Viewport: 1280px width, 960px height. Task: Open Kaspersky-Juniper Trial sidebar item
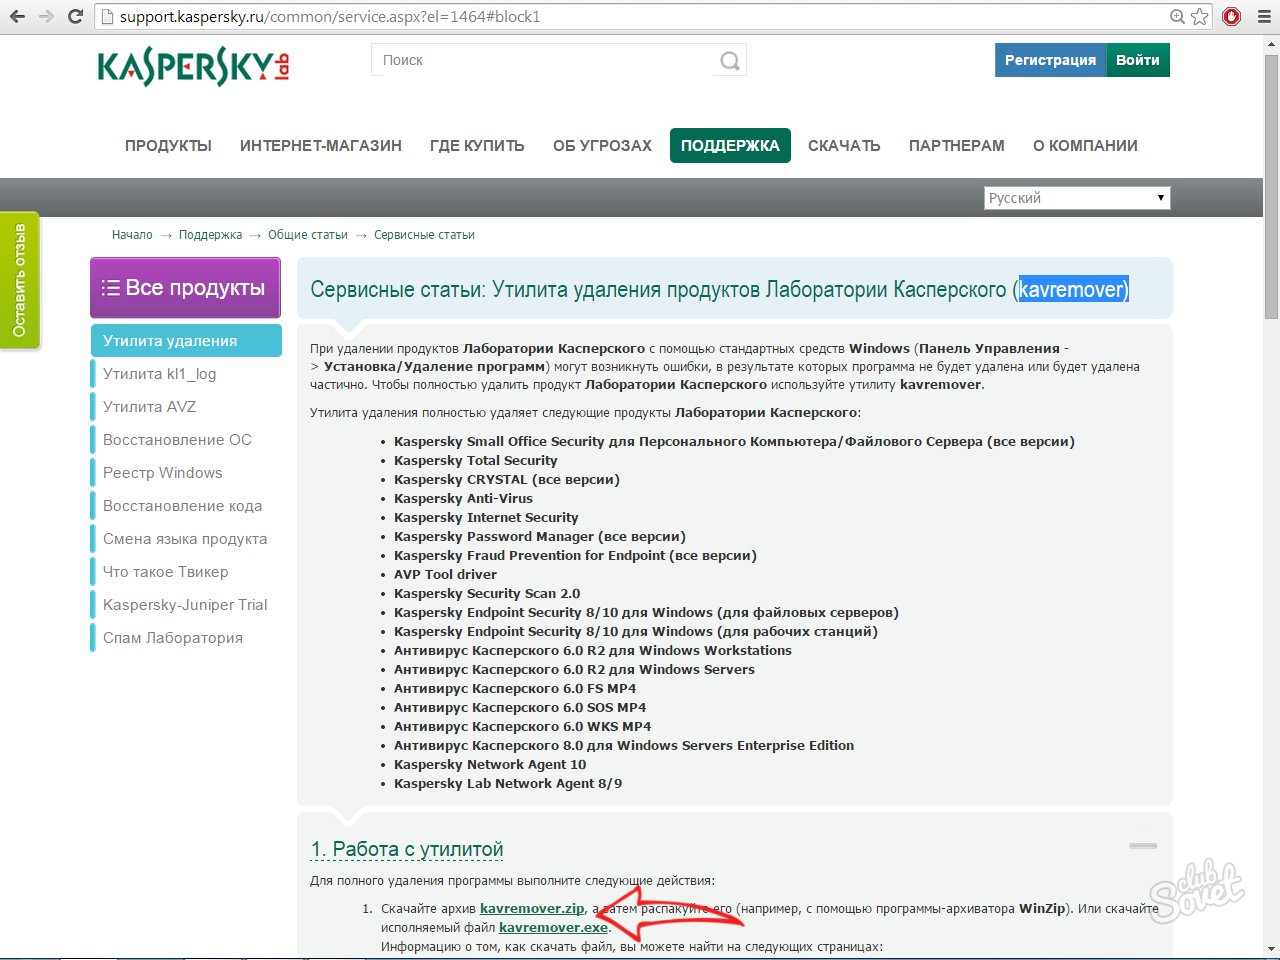tap(185, 605)
